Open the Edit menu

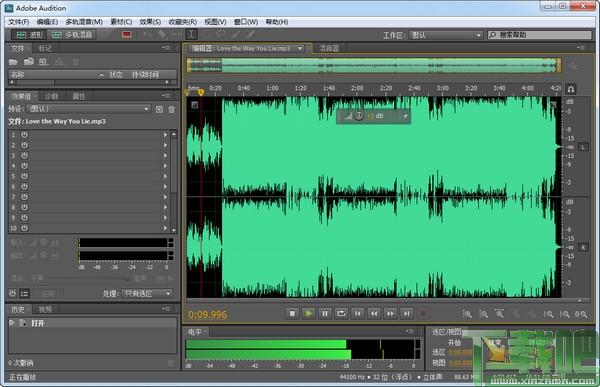tap(47, 22)
